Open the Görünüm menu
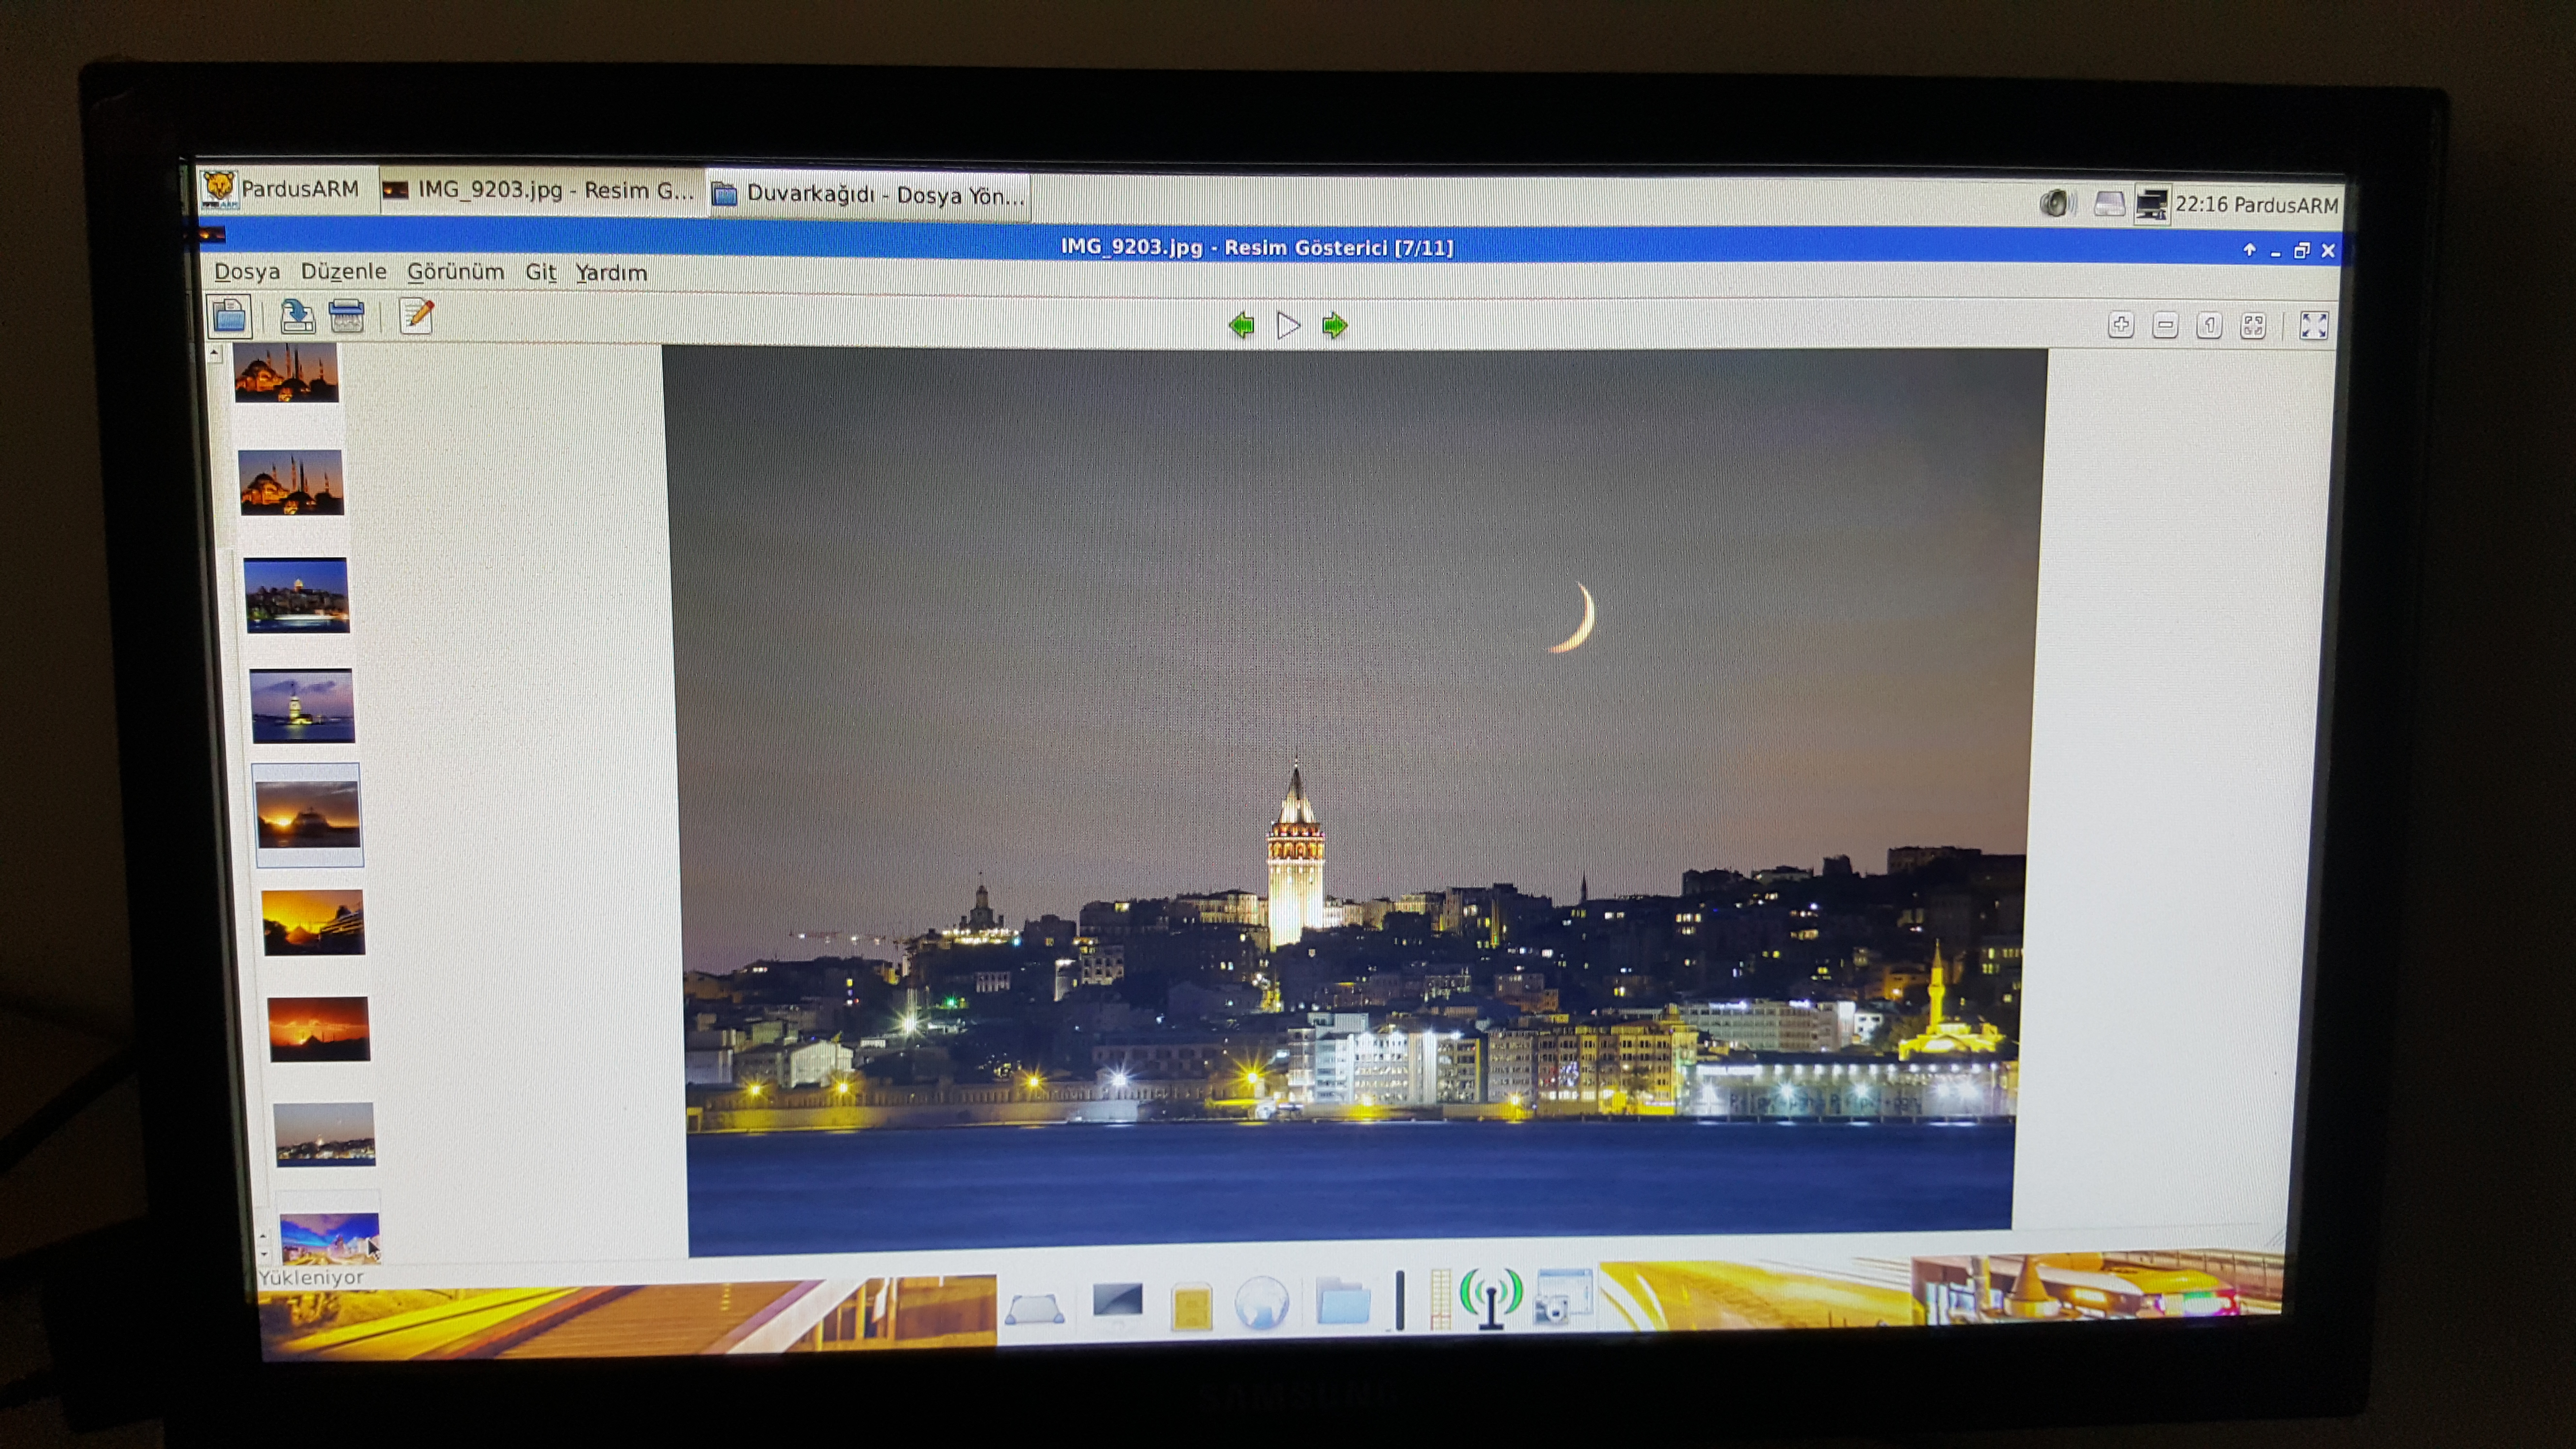2576x1449 pixels. [455, 272]
